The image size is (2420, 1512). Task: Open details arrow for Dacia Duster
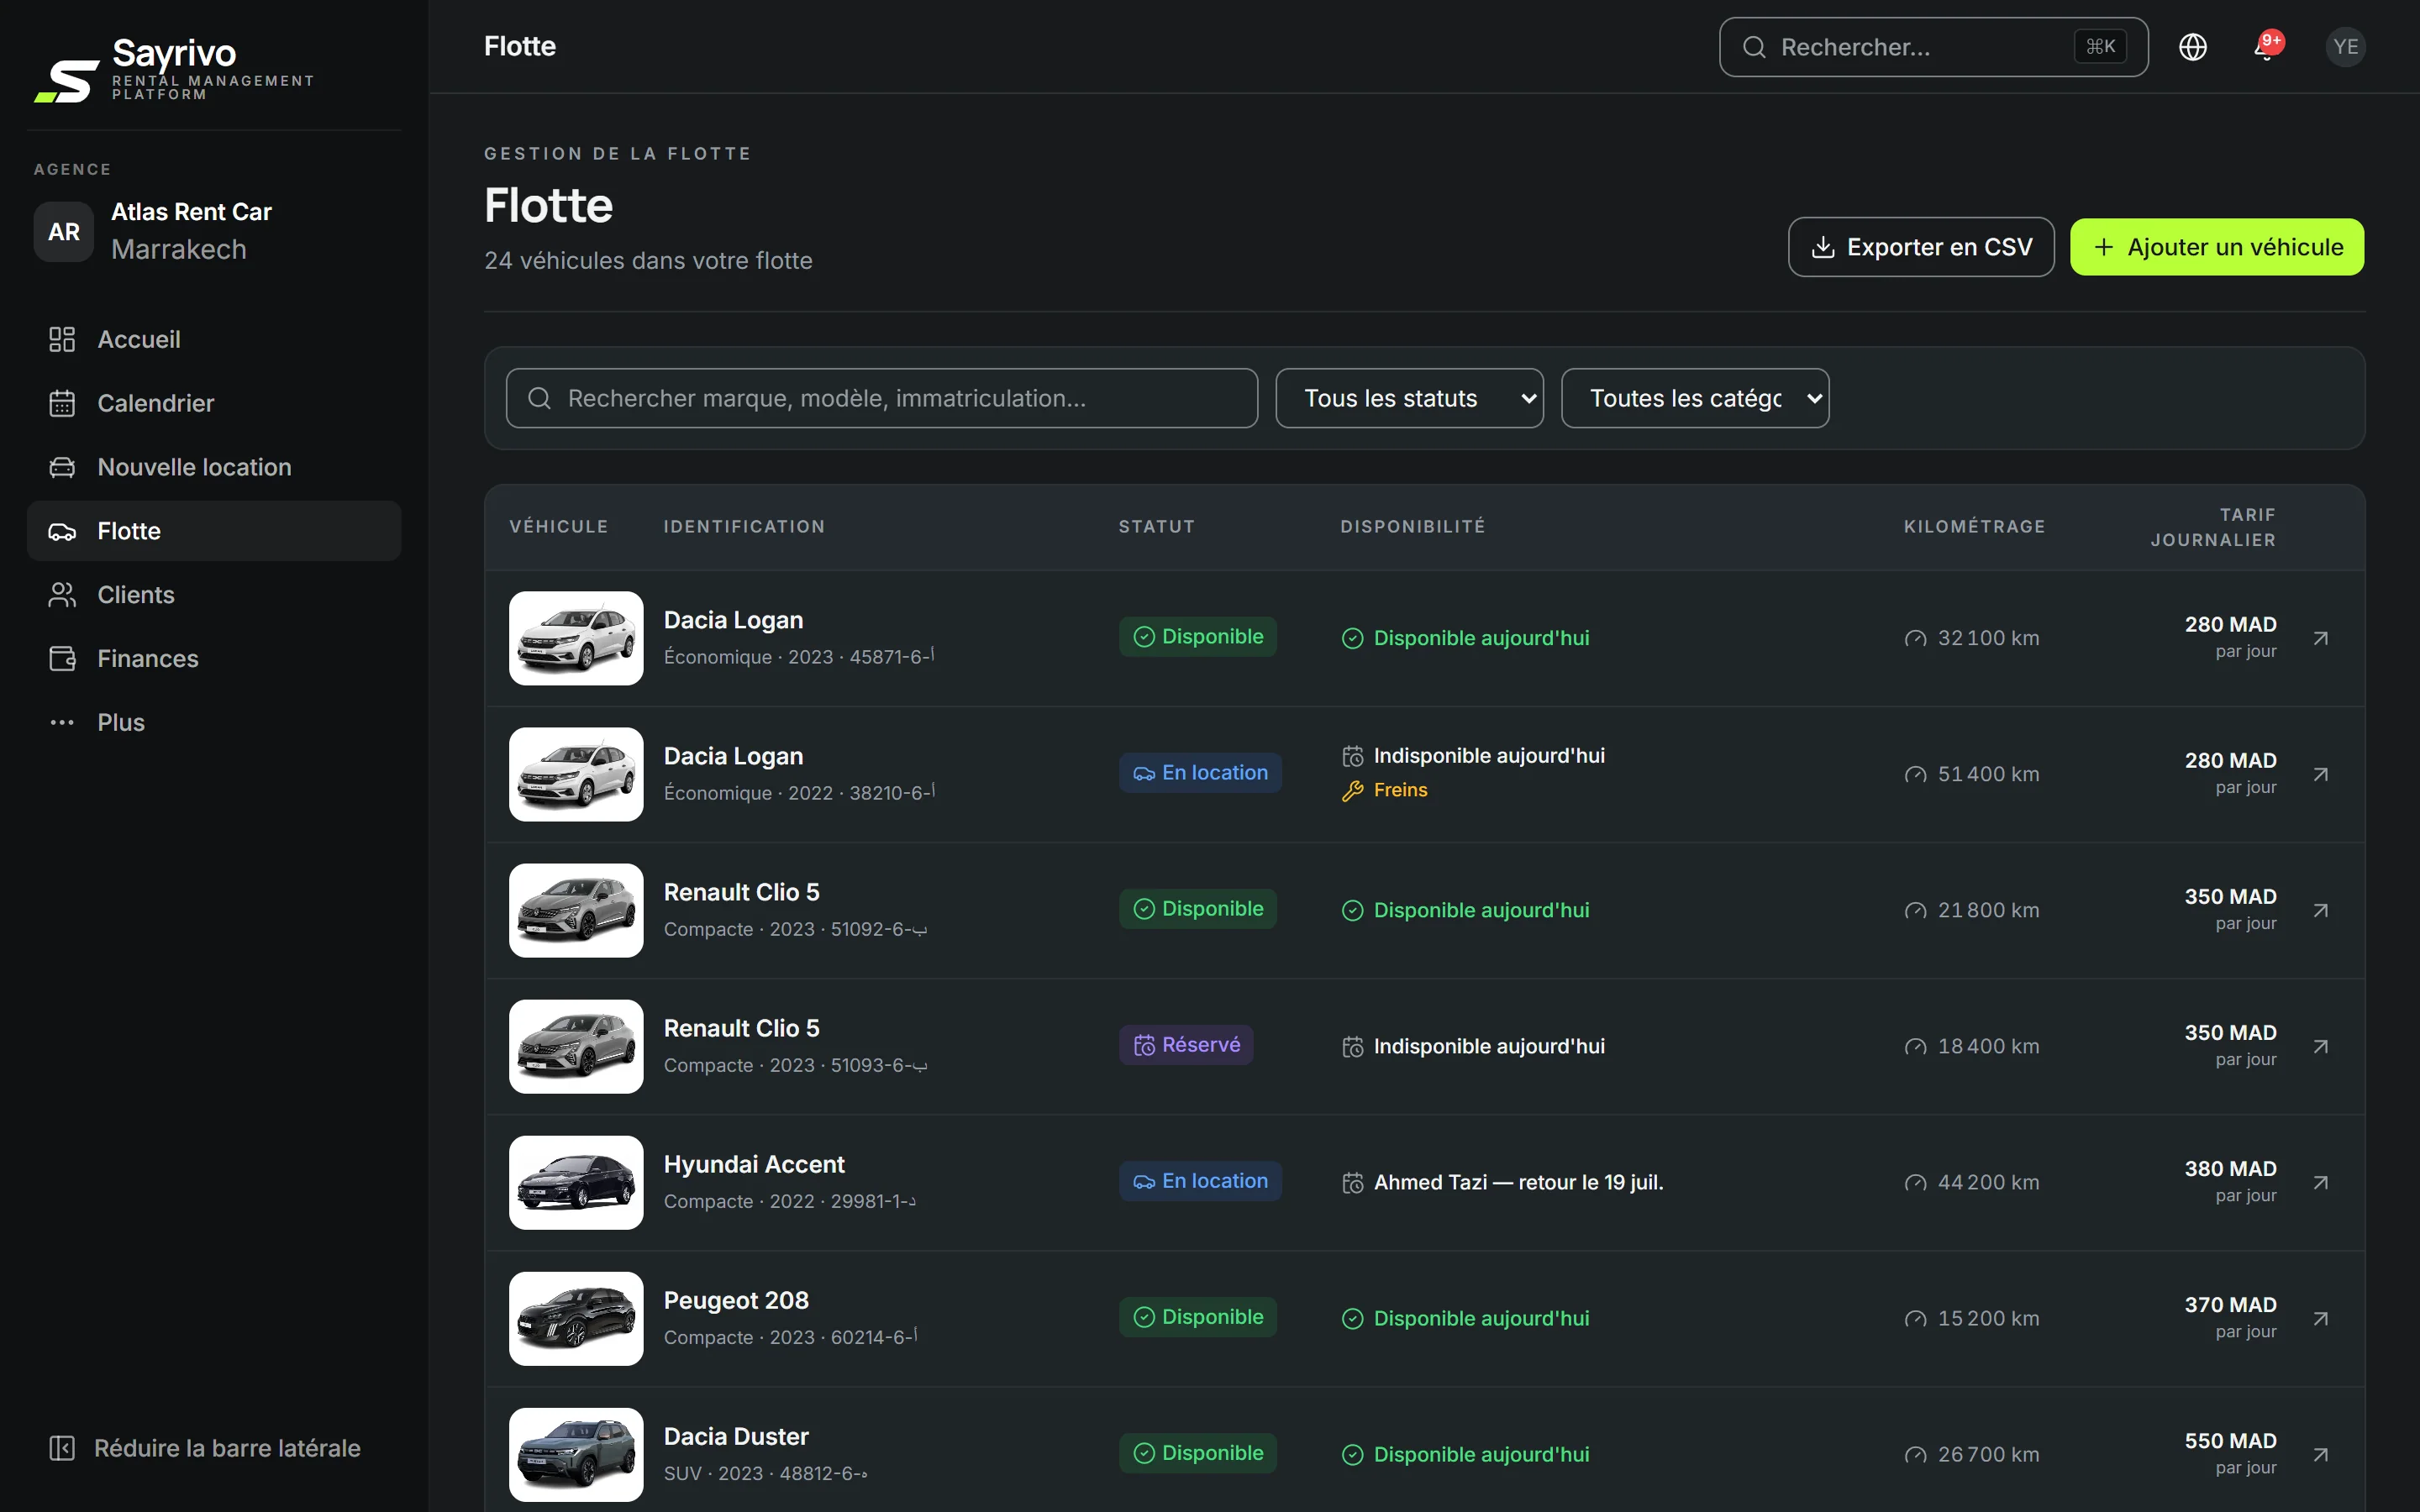(2321, 1454)
